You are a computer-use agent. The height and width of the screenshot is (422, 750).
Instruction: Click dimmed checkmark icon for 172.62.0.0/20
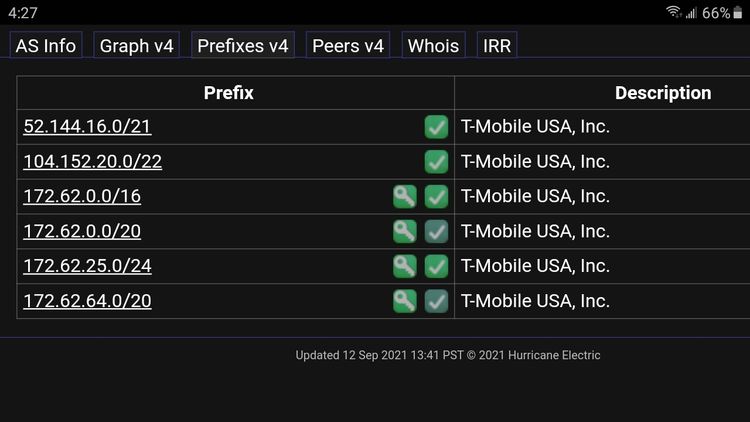click(x=436, y=232)
